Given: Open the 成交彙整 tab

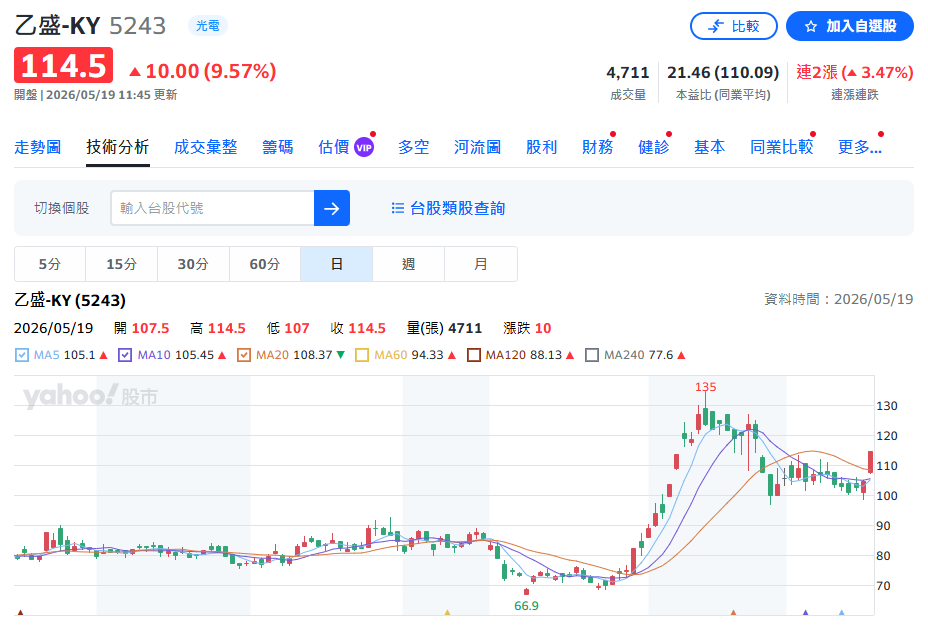Looking at the screenshot, I should [x=206, y=147].
